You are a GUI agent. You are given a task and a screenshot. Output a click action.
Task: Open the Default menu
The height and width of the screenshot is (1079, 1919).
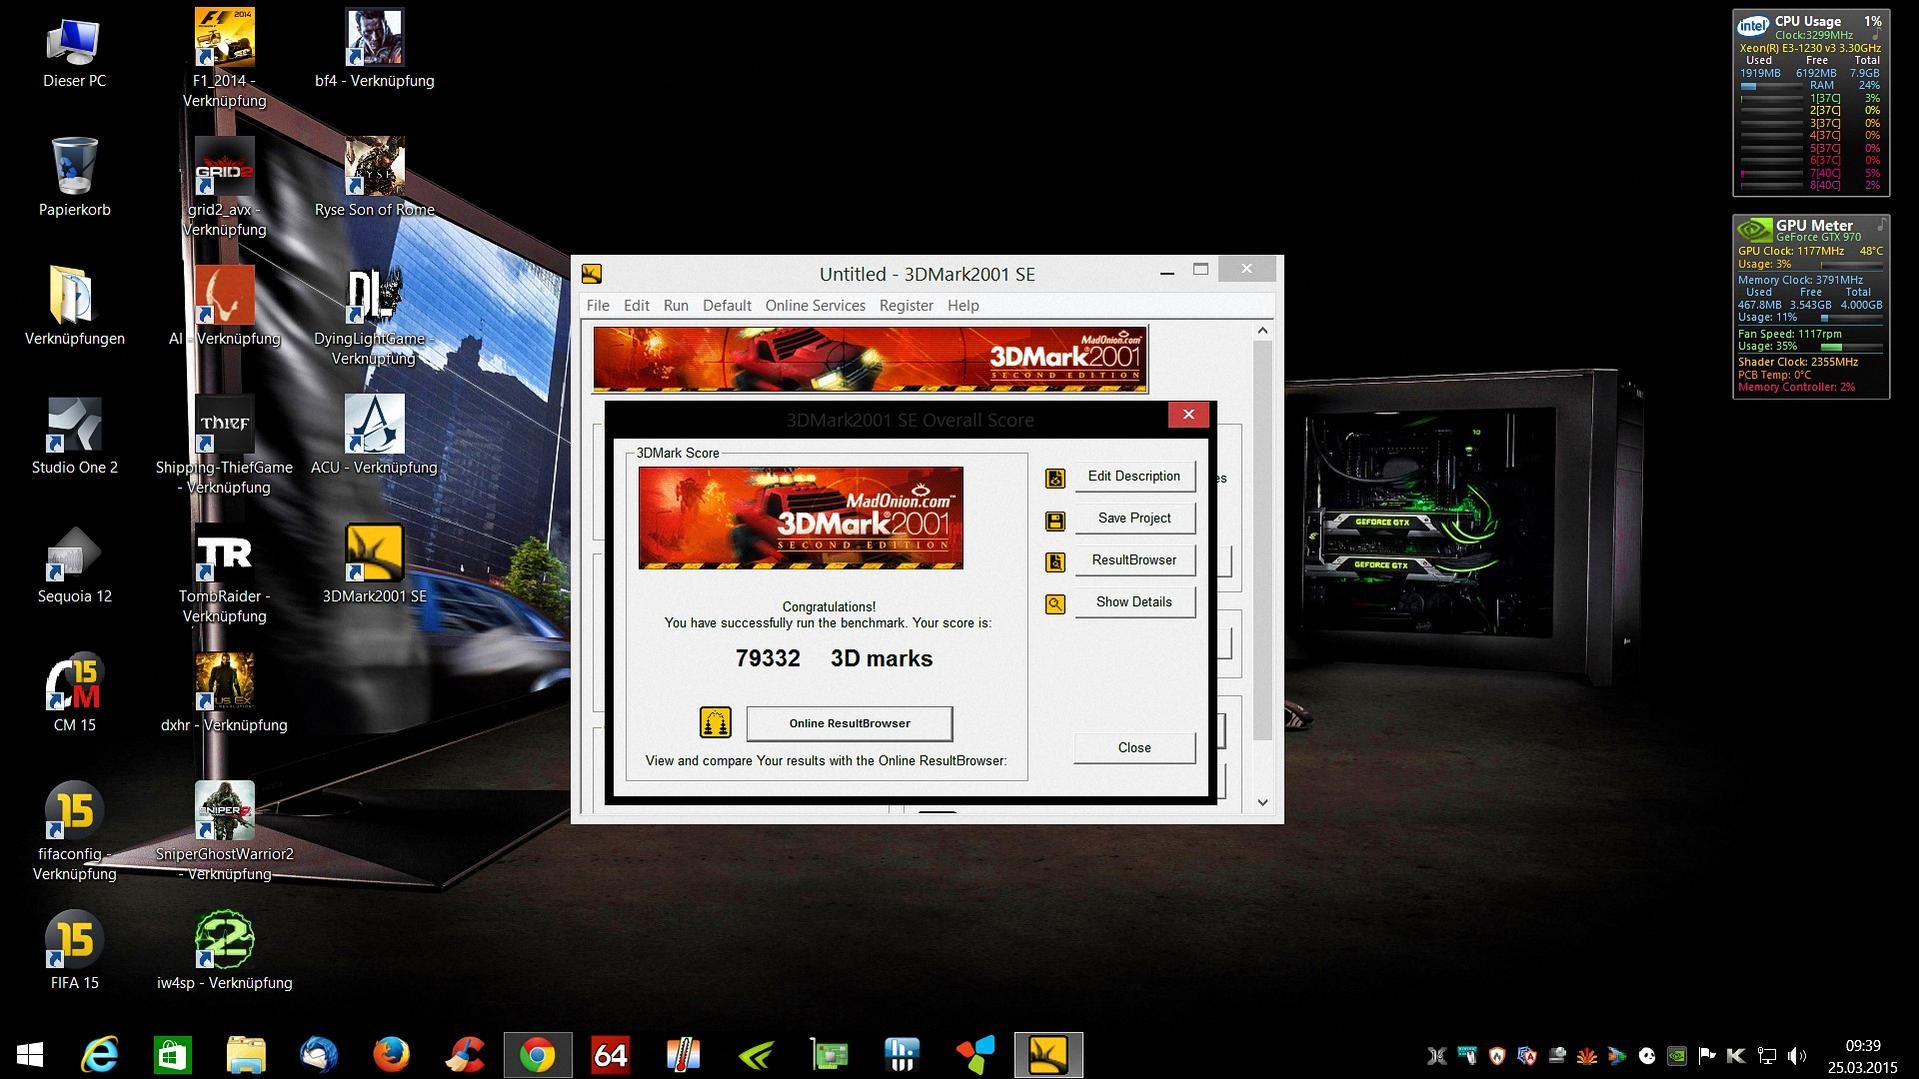pos(727,306)
